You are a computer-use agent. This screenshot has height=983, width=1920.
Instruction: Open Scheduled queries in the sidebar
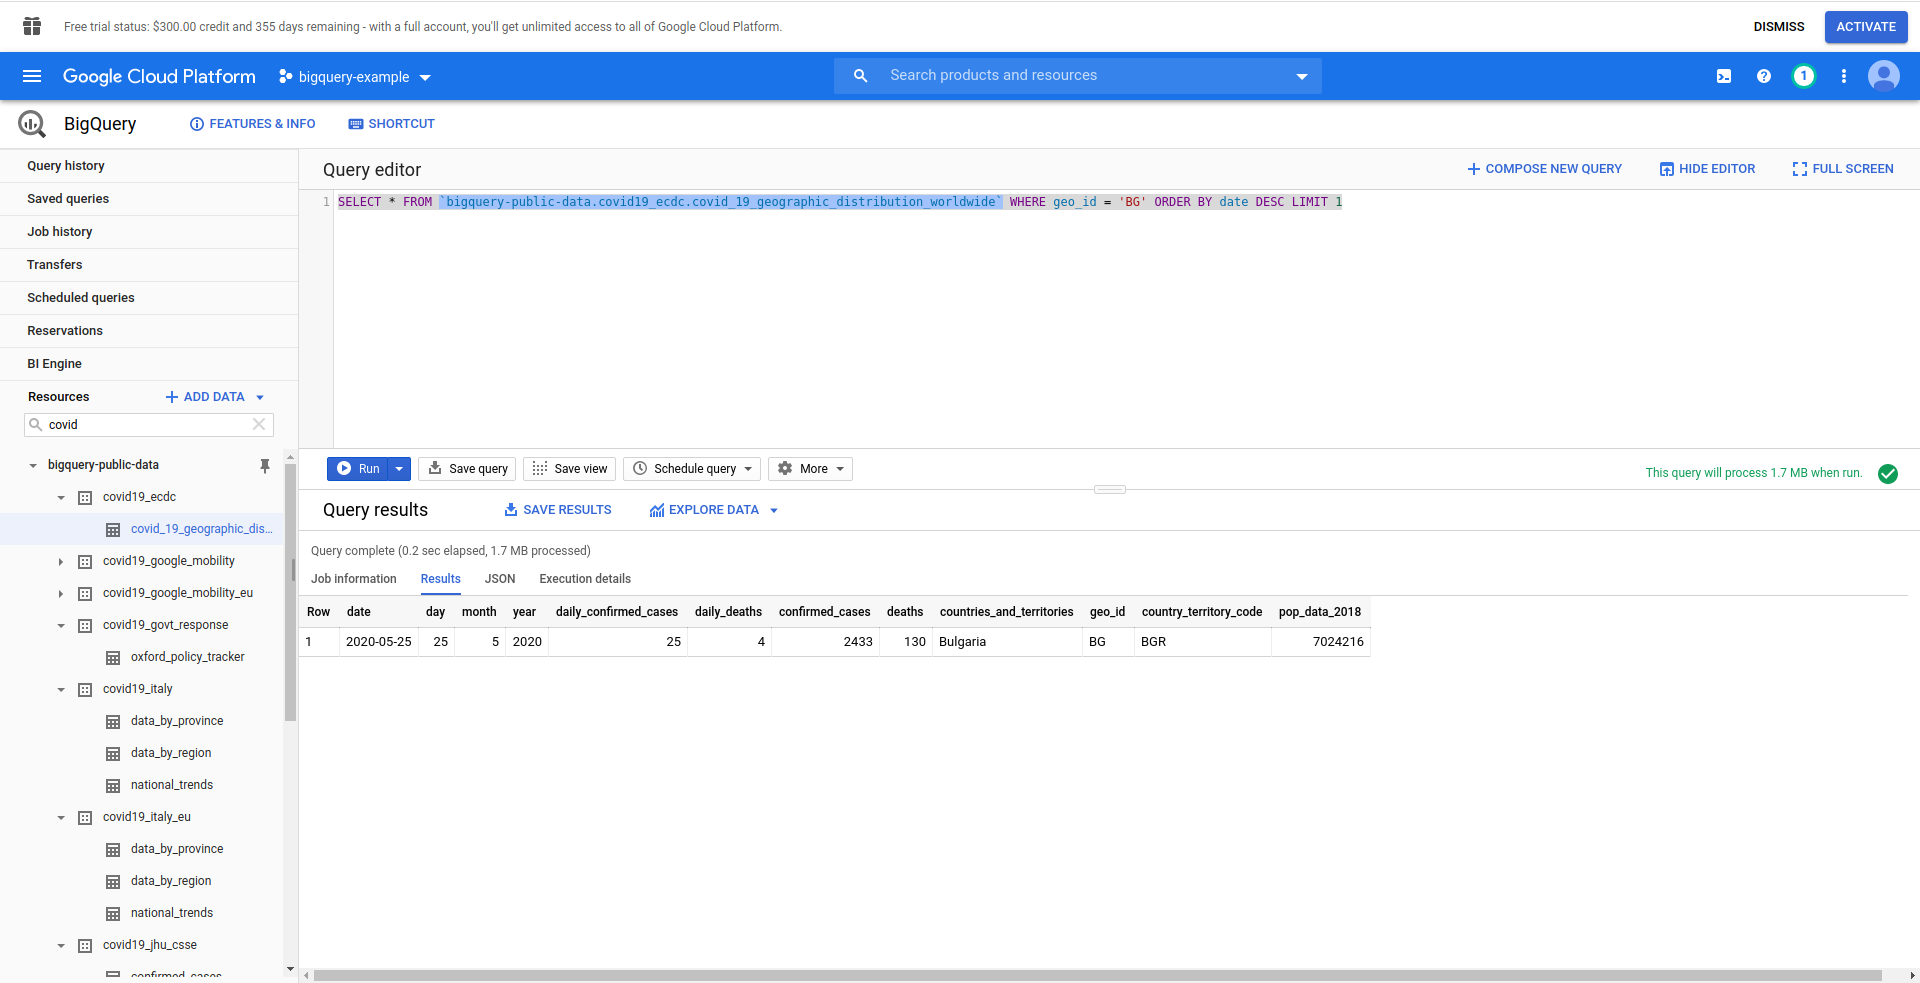(149, 298)
